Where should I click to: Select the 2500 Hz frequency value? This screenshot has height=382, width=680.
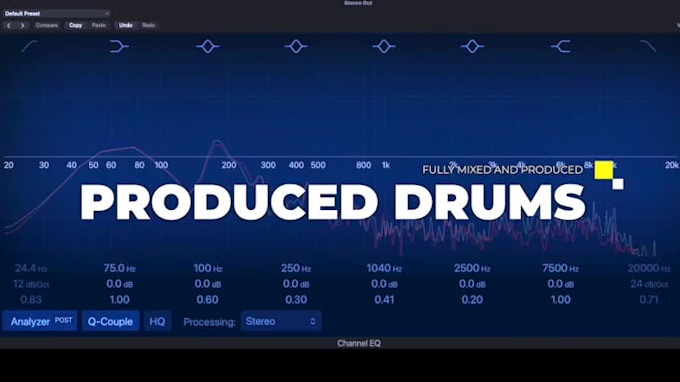(x=472, y=268)
